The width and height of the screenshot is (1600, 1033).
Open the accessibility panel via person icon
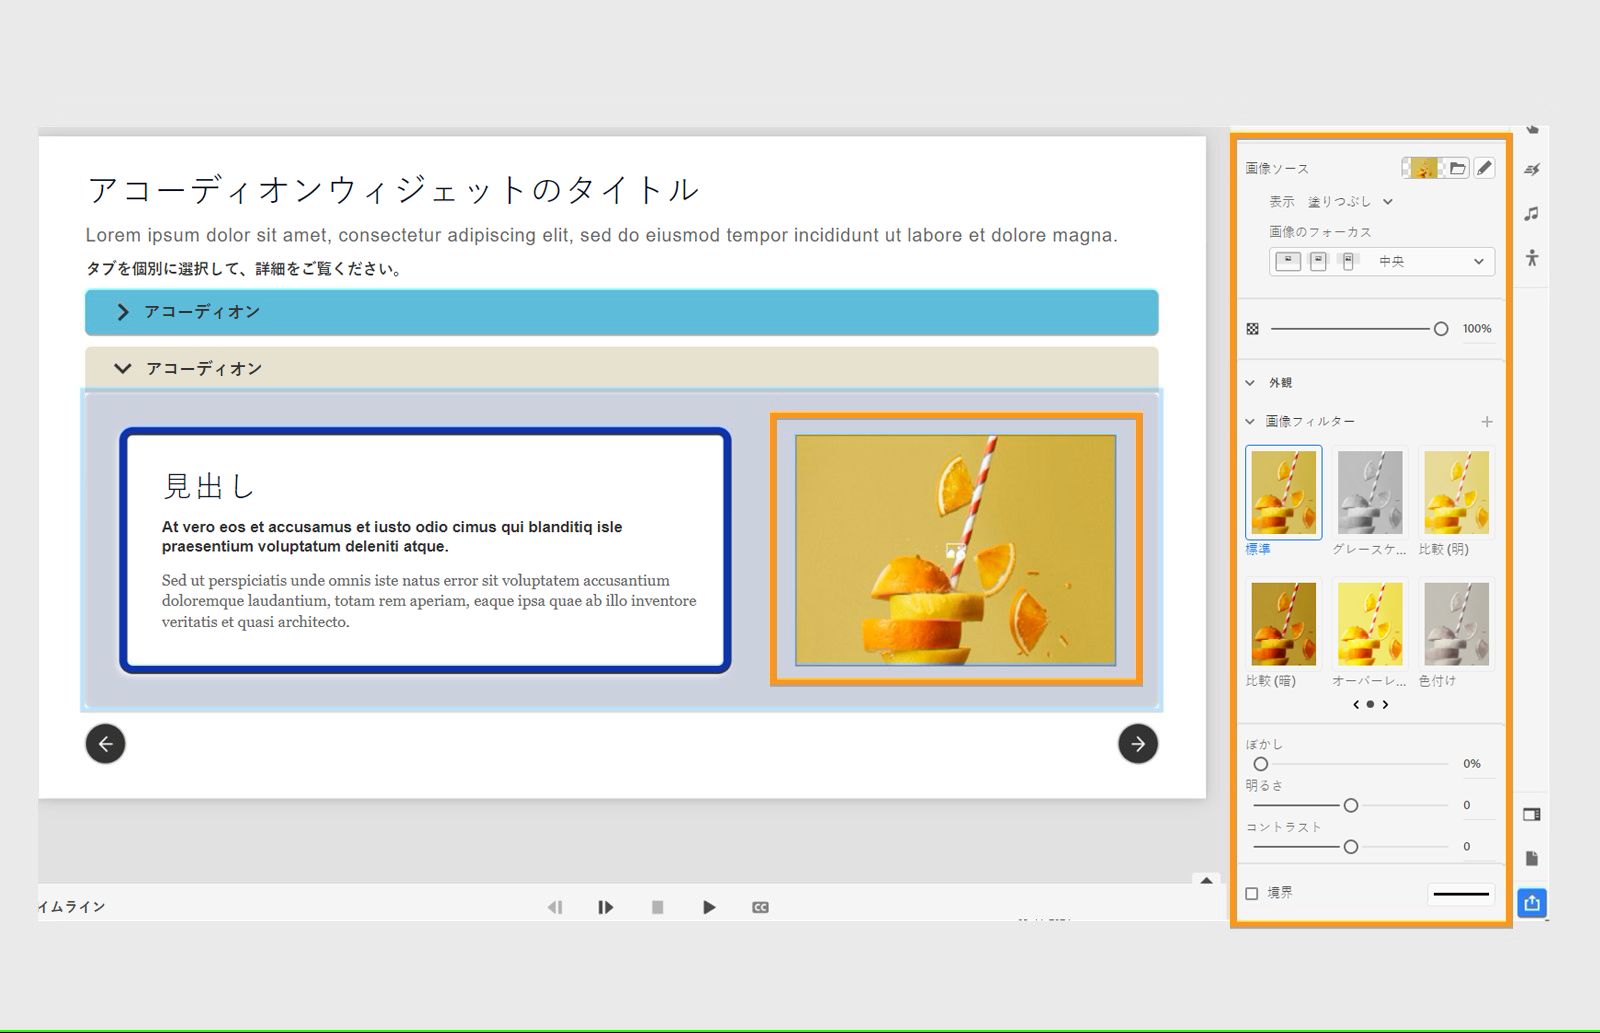(x=1532, y=257)
